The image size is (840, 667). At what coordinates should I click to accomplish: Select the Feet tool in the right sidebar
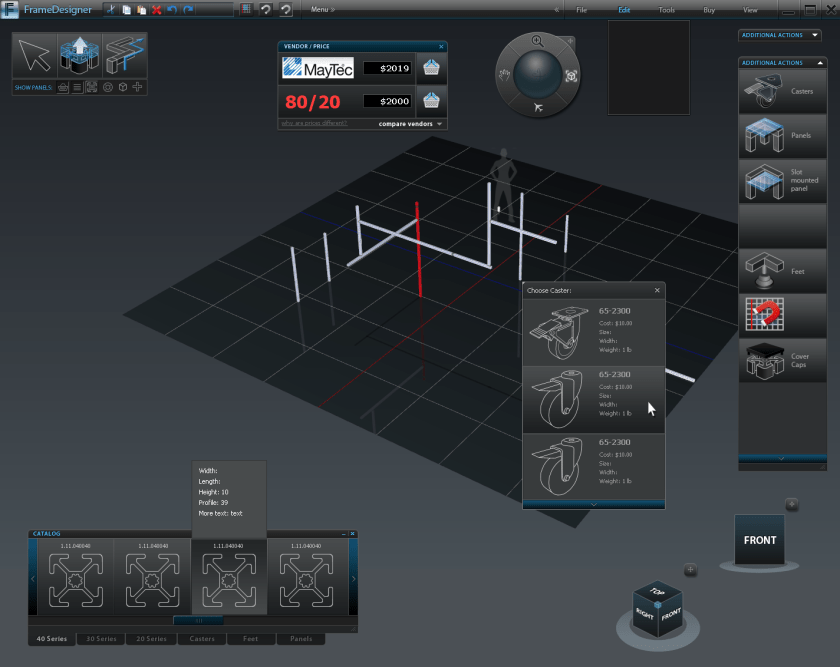point(782,270)
